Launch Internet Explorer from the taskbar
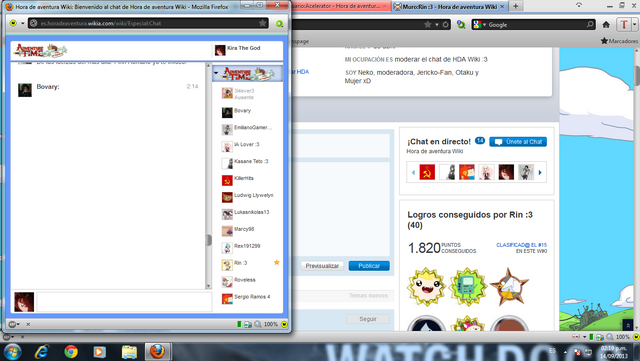 tap(42, 351)
